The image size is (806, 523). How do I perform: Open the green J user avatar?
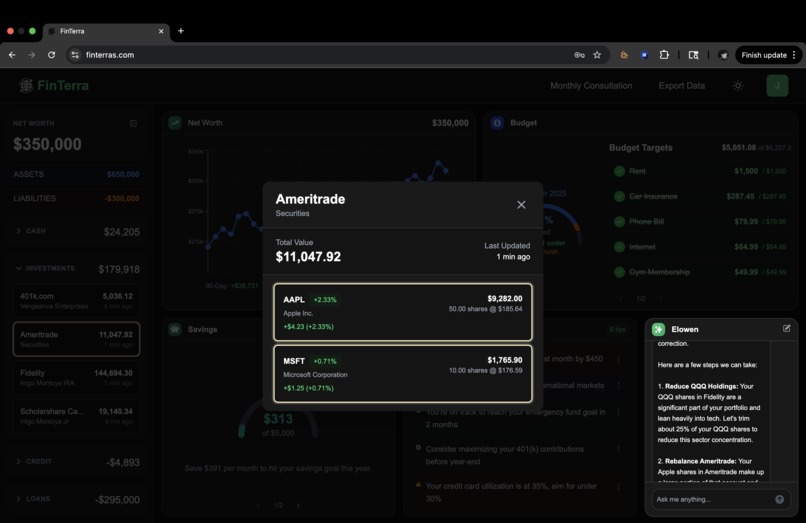point(777,86)
